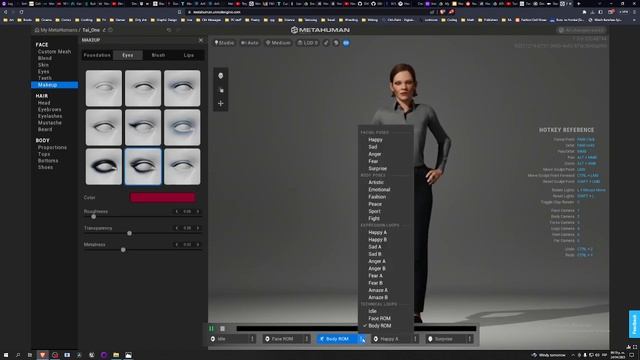Switch to the Foundation makeup tab

click(97, 55)
